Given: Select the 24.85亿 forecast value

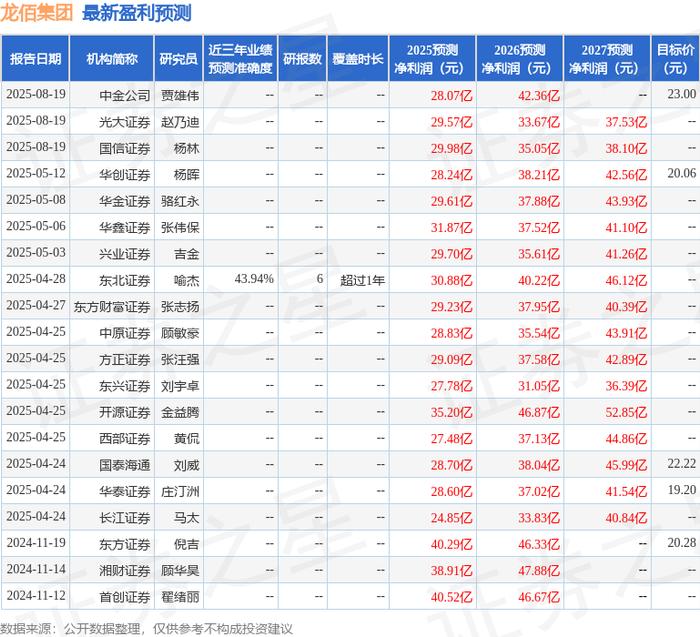Looking at the screenshot, I should pyautogui.click(x=451, y=518).
